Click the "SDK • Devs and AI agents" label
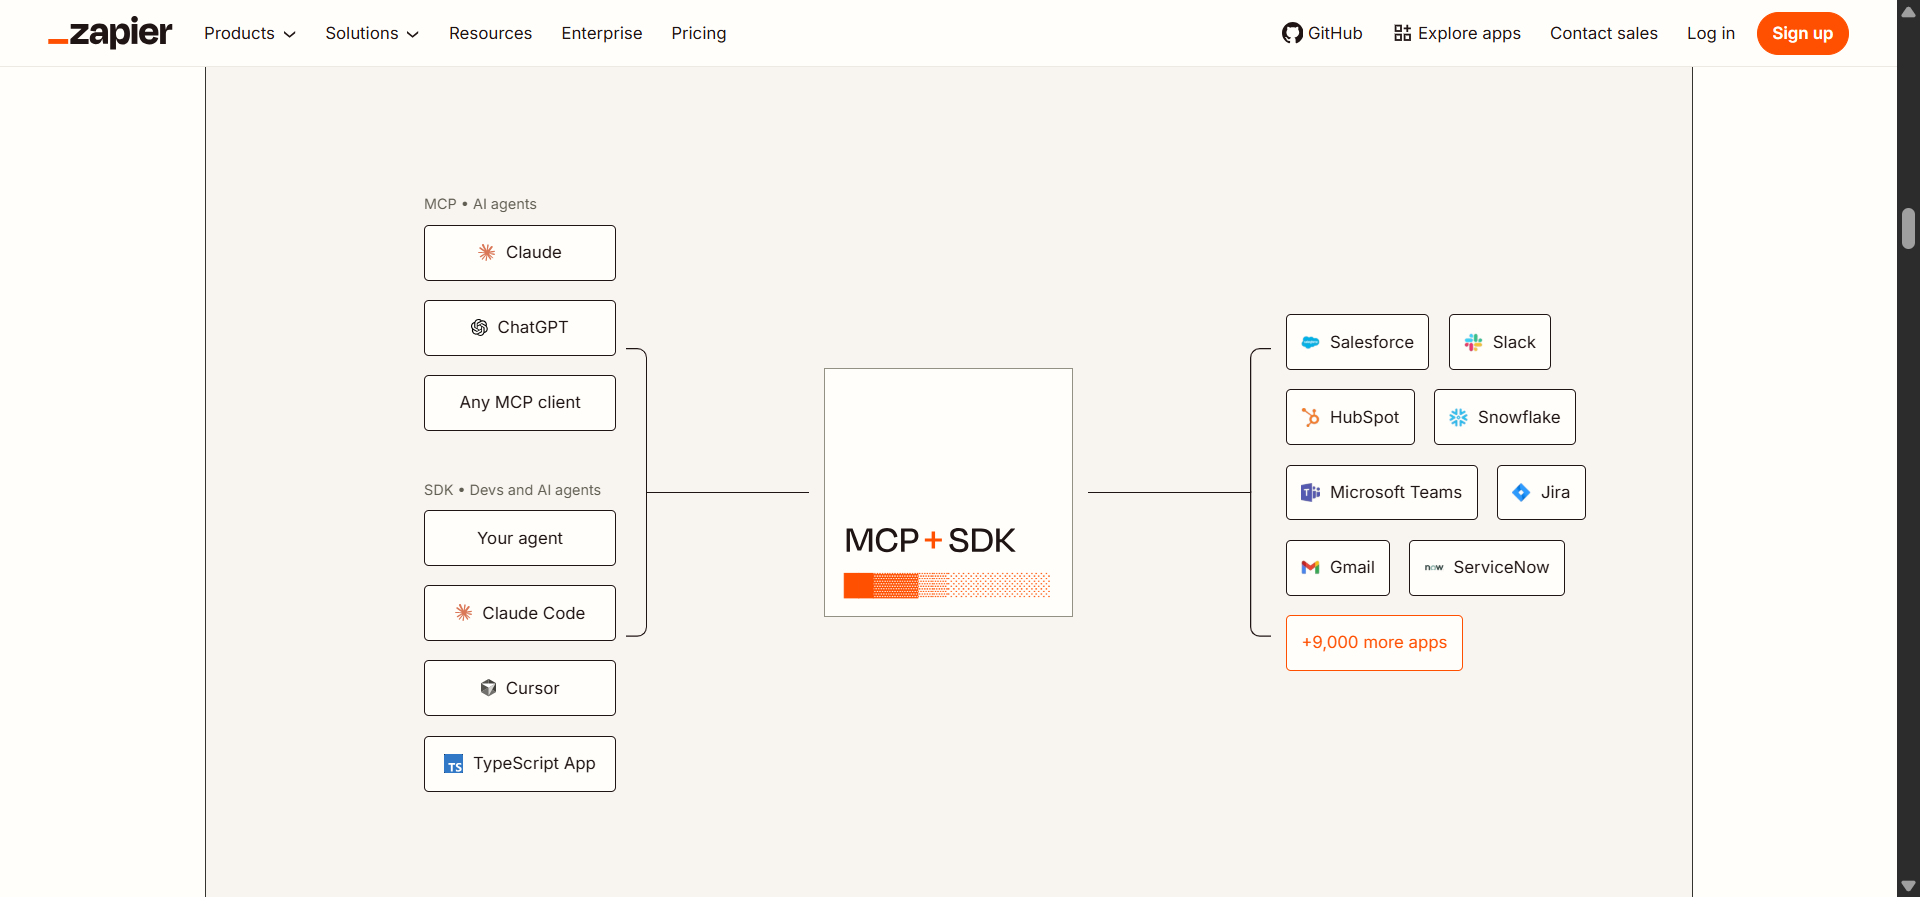Screen dimensions: 1920x897 point(512,490)
